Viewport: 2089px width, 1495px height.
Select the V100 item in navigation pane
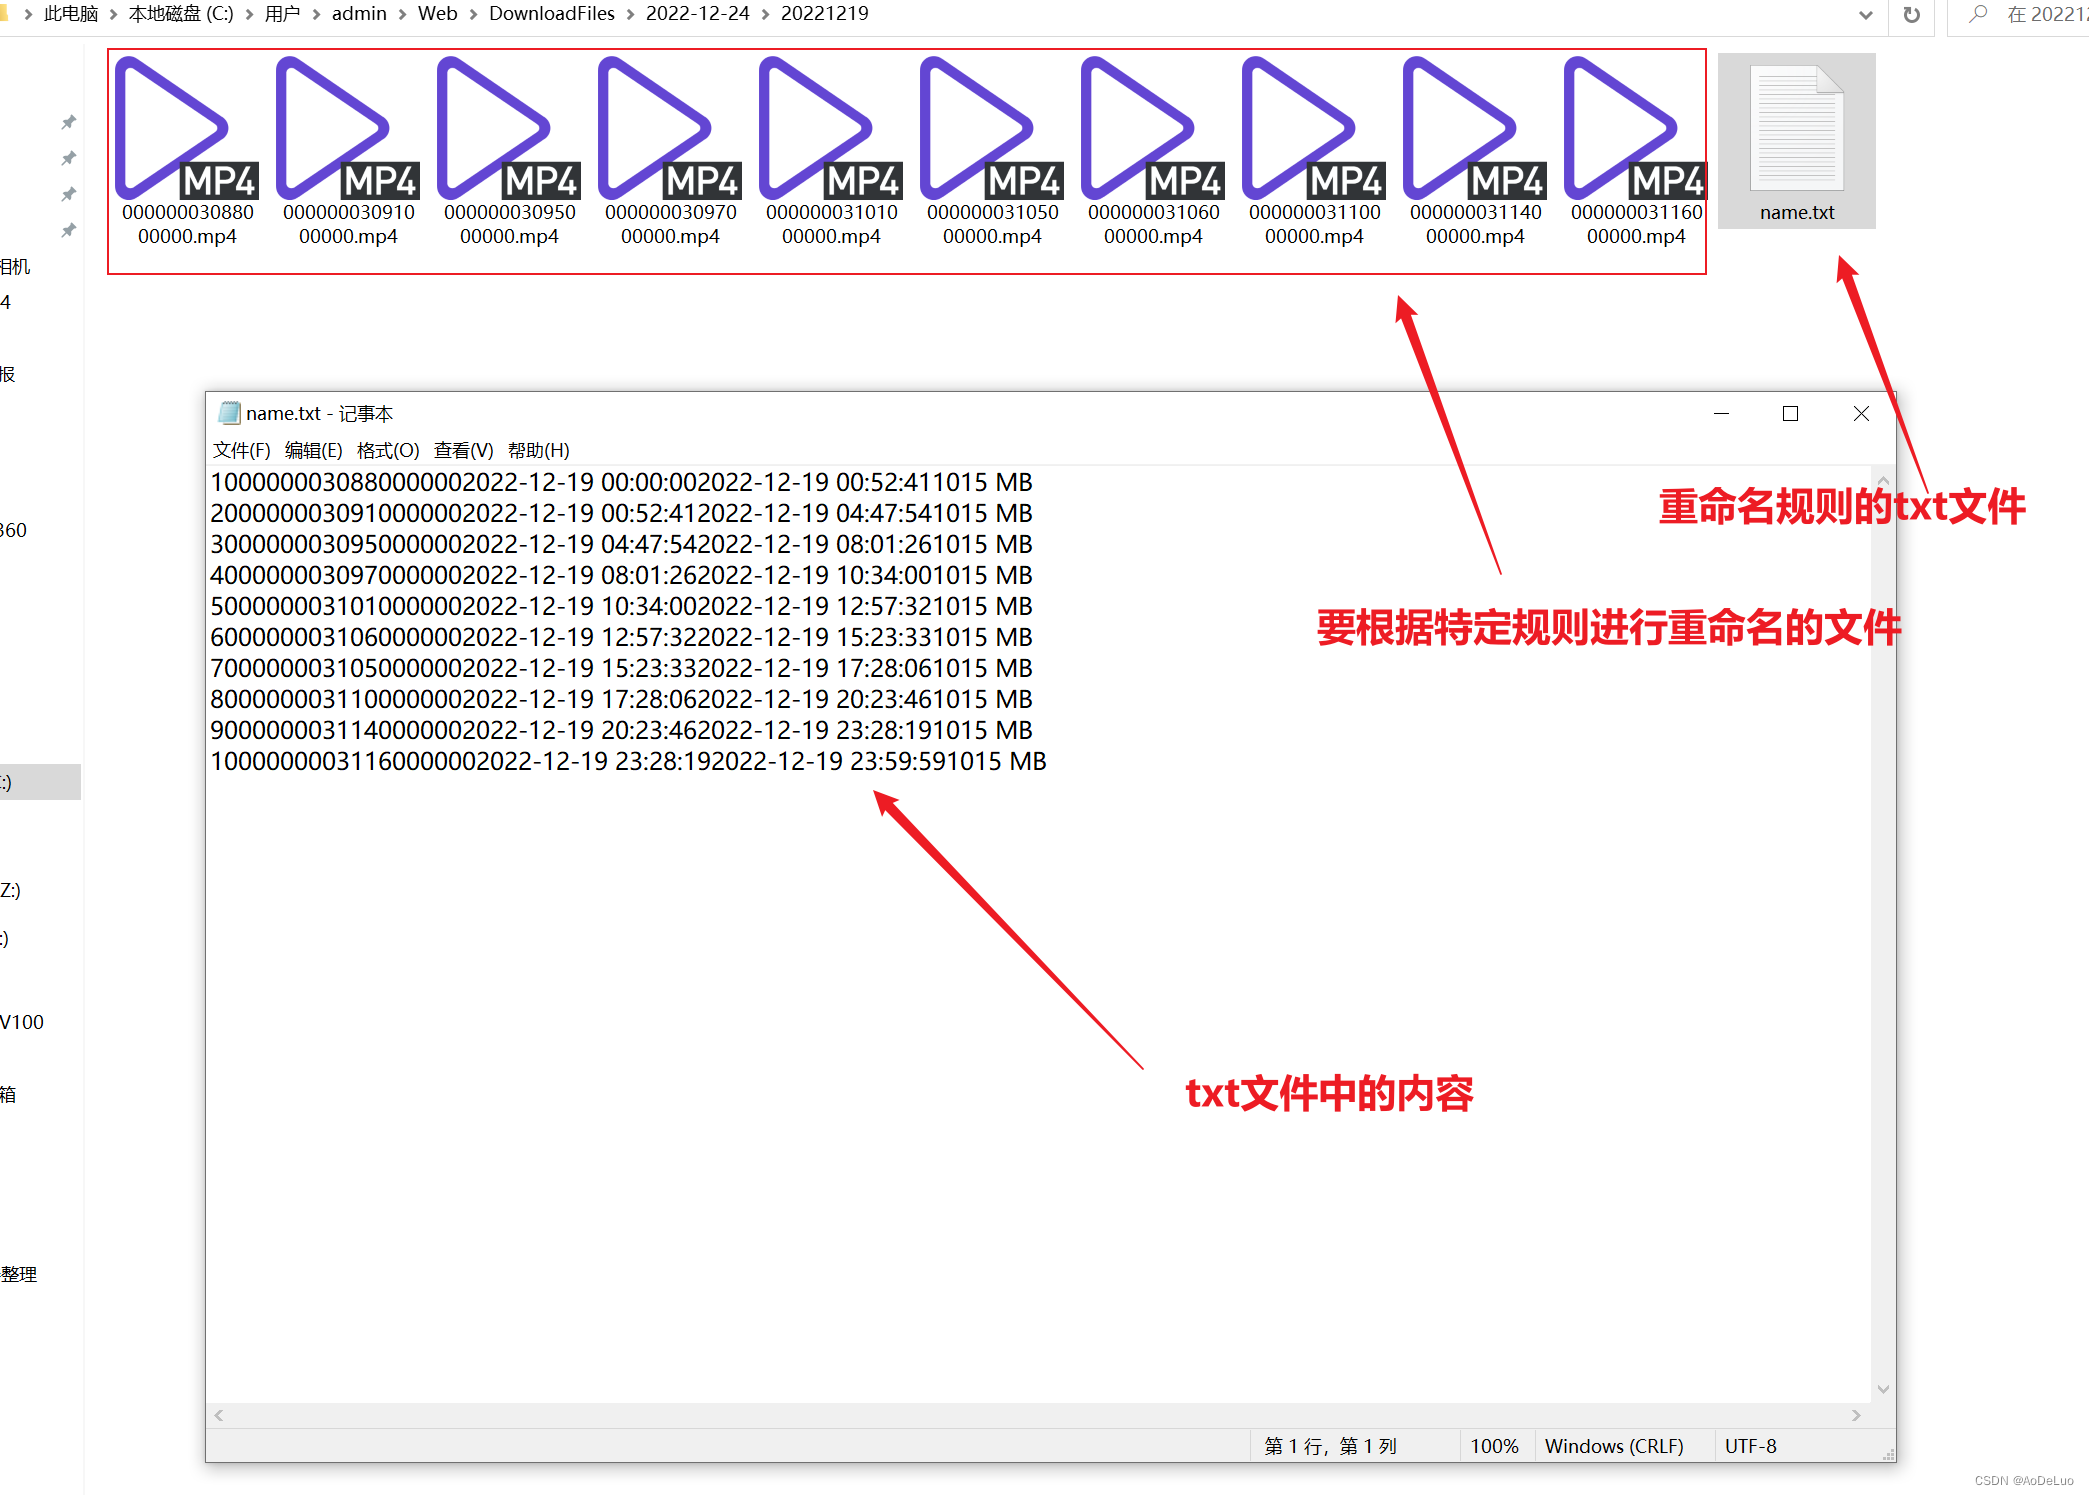pos(22,1022)
